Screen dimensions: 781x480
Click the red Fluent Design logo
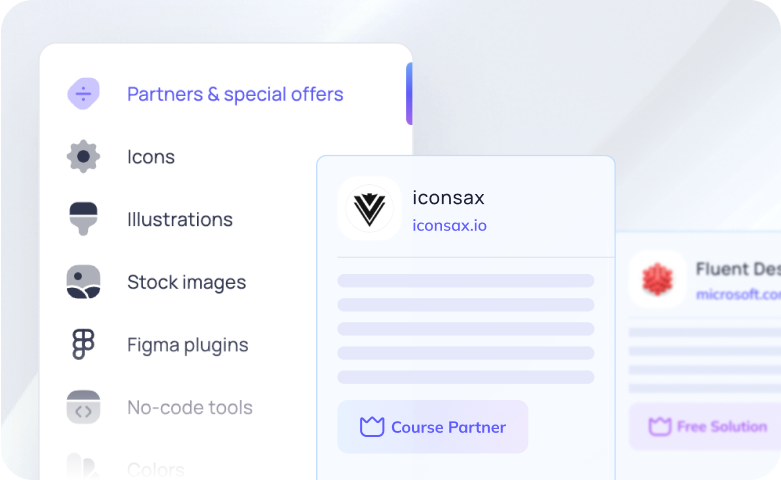pos(657,279)
